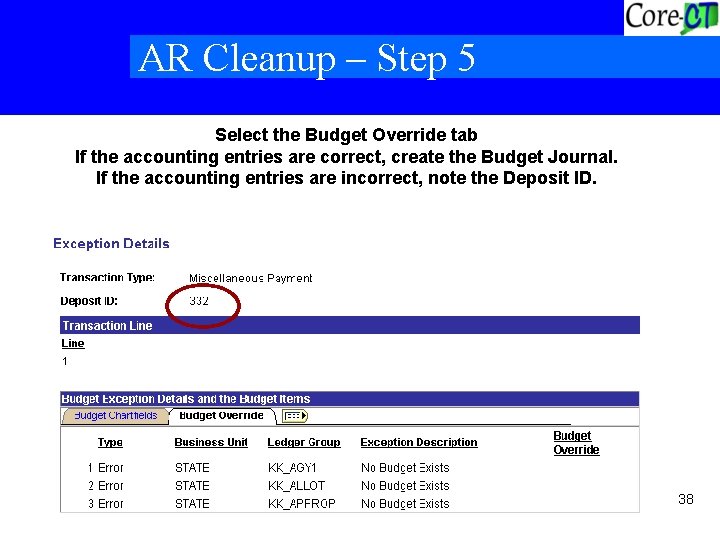This screenshot has height=540, width=720.
Task: Click the Exception Details heading
Action: pyautogui.click(x=111, y=243)
